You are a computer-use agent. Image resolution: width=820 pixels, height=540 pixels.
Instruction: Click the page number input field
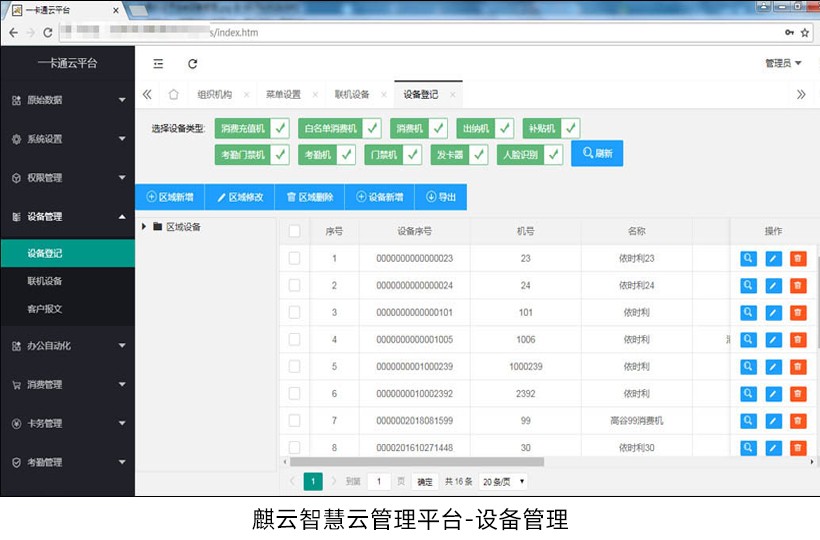(379, 482)
